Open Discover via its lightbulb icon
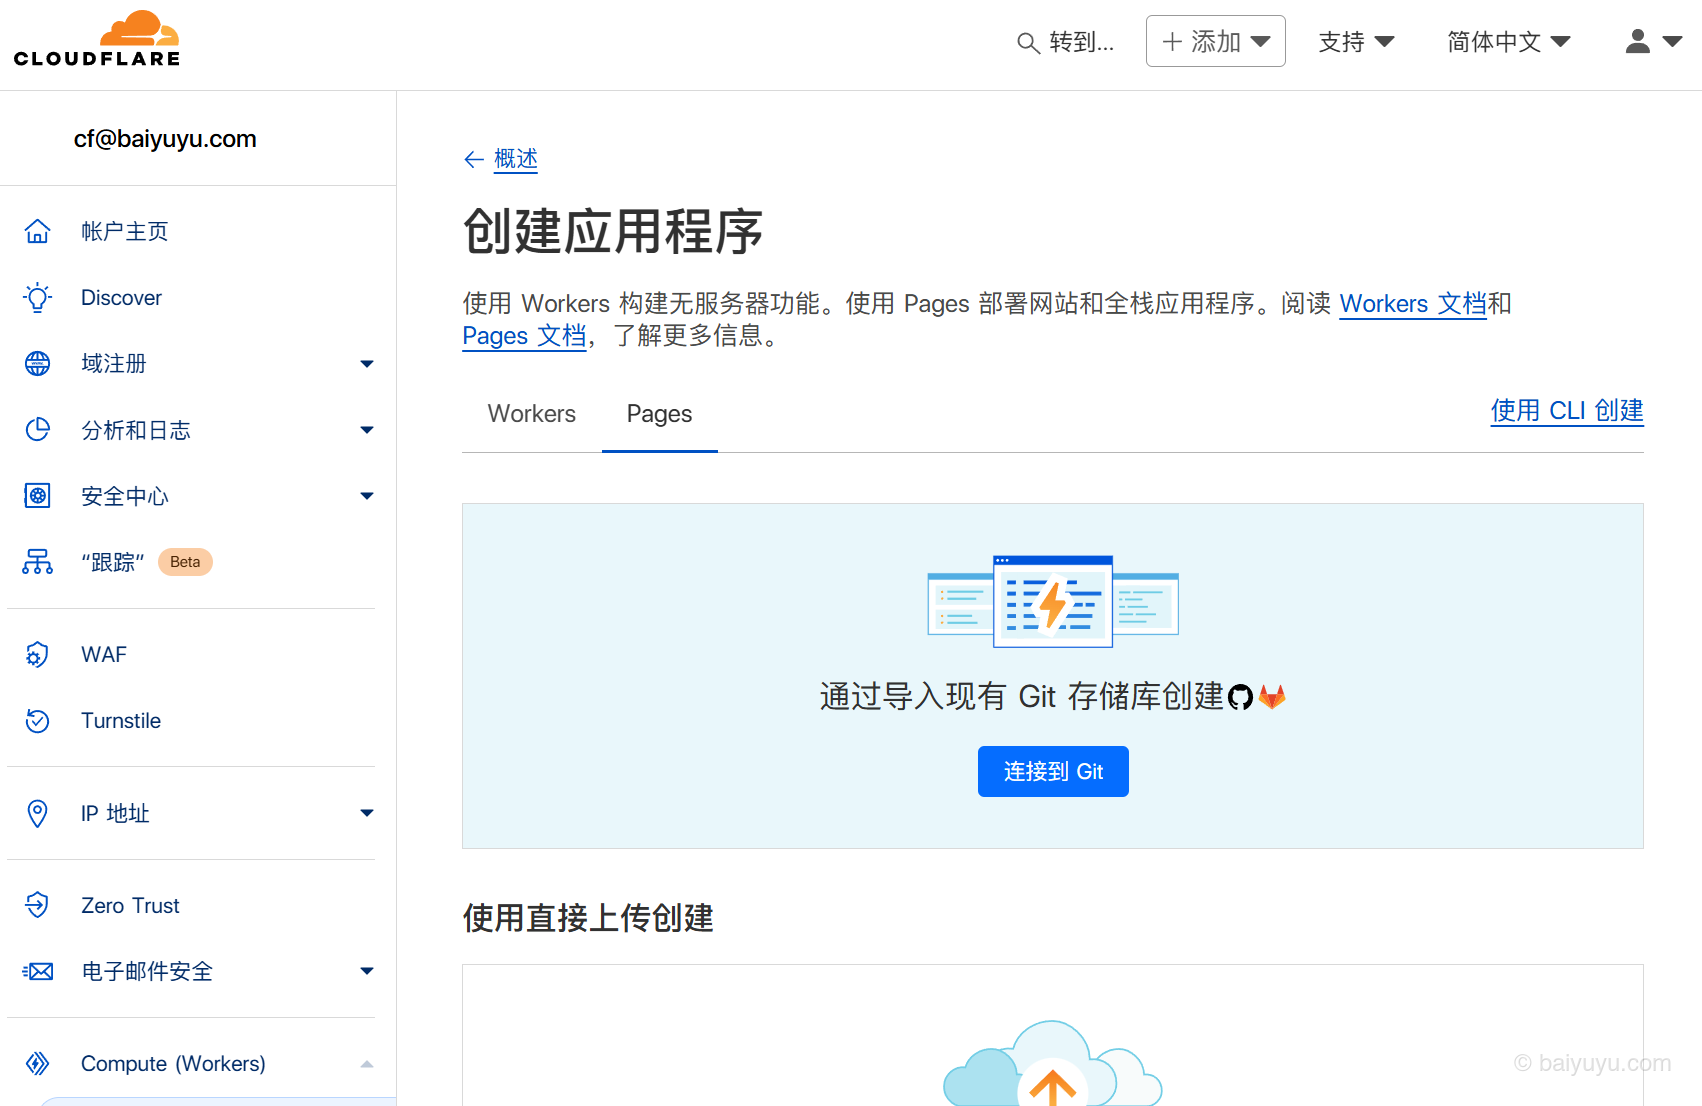 [x=37, y=297]
